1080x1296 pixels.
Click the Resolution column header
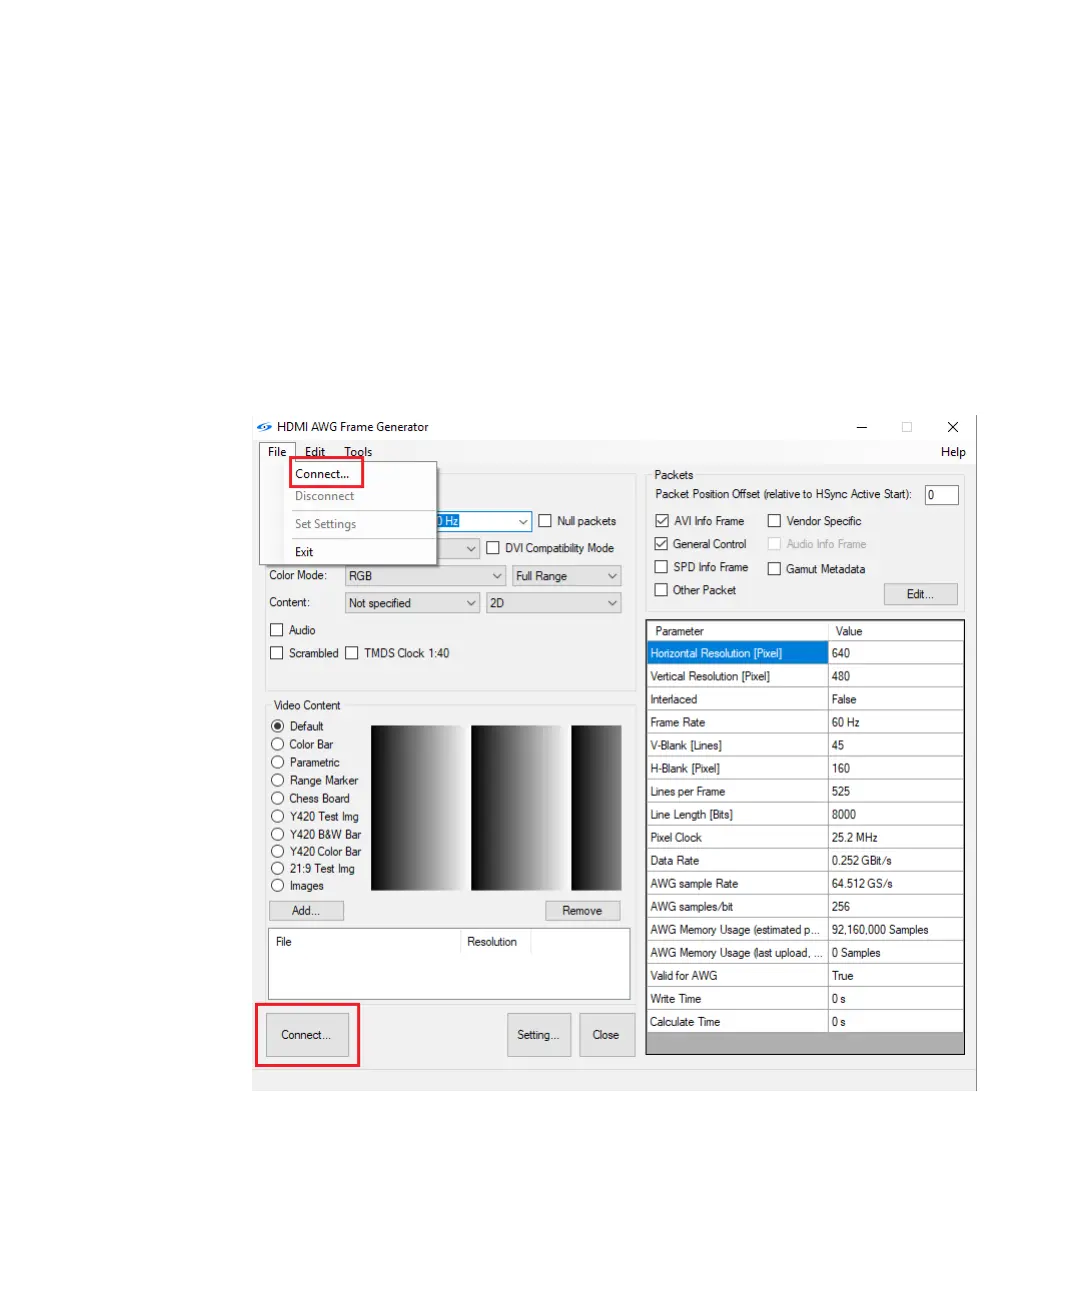click(x=496, y=942)
